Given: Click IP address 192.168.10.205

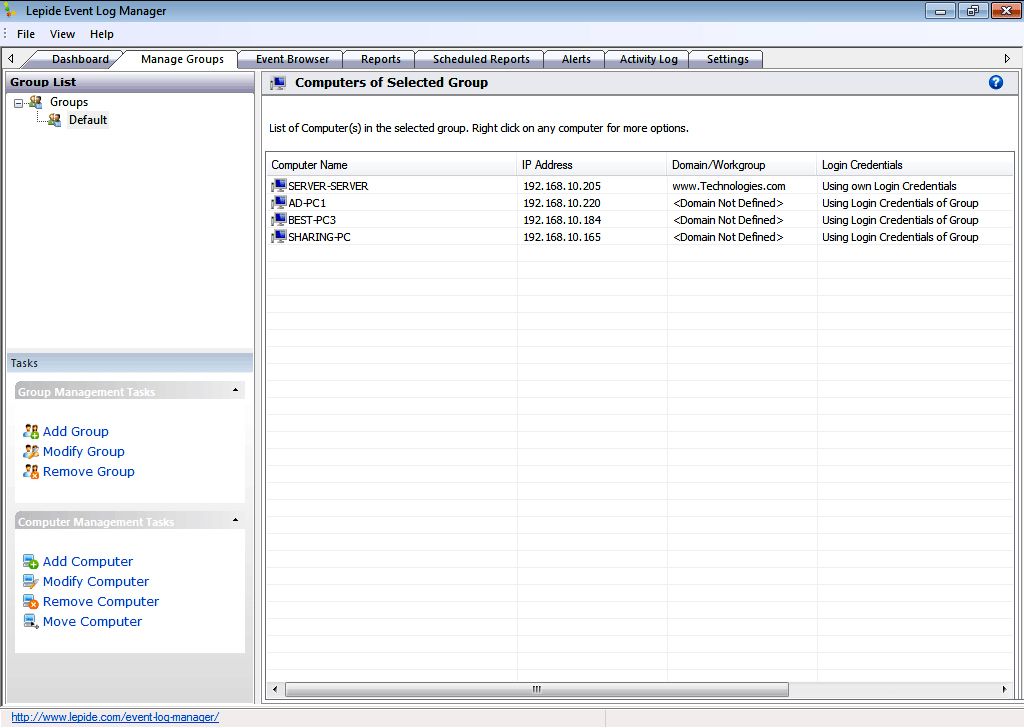Looking at the screenshot, I should (x=562, y=186).
